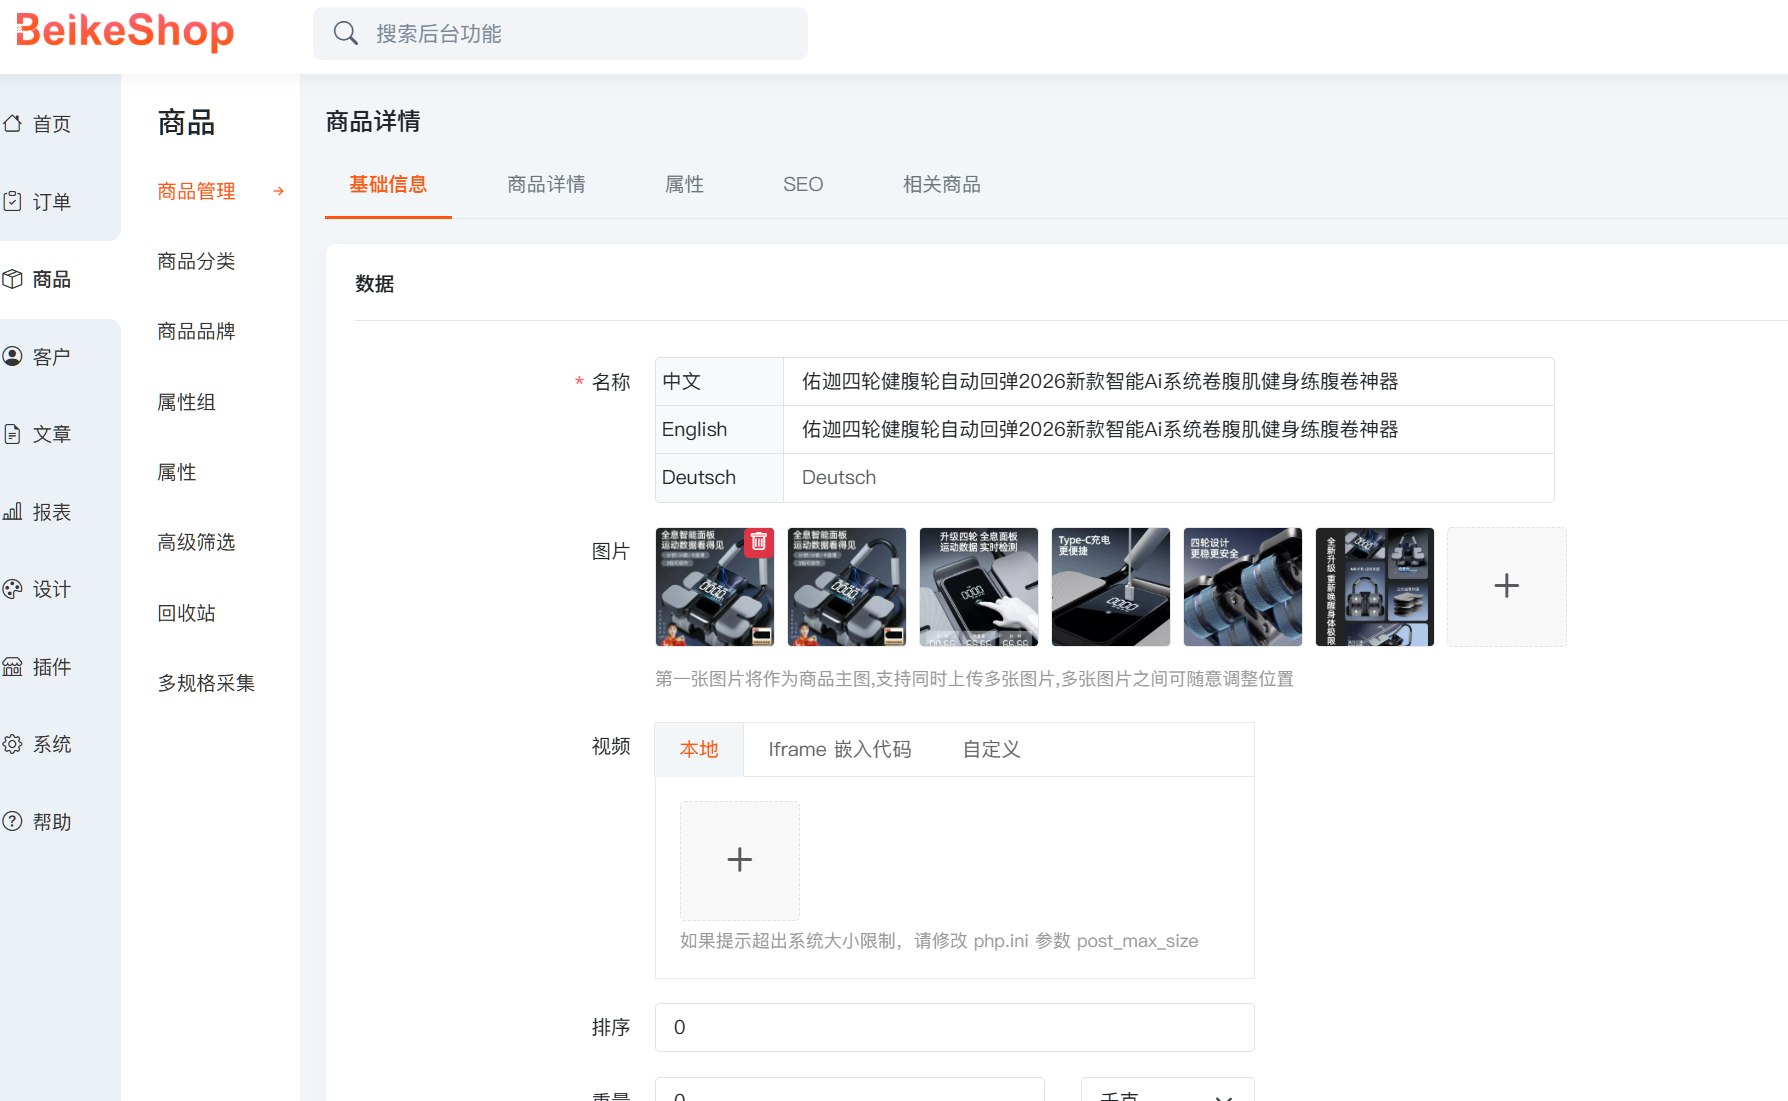Open the sixth product image thumbnail

click(1375, 587)
